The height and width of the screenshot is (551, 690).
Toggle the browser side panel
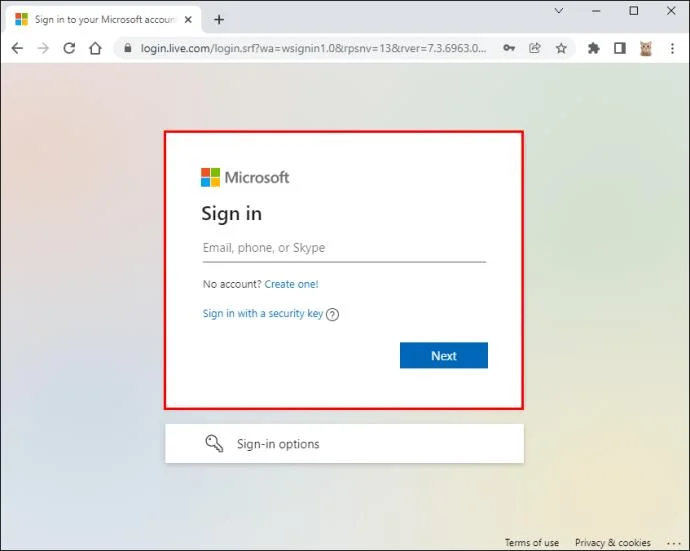click(620, 48)
